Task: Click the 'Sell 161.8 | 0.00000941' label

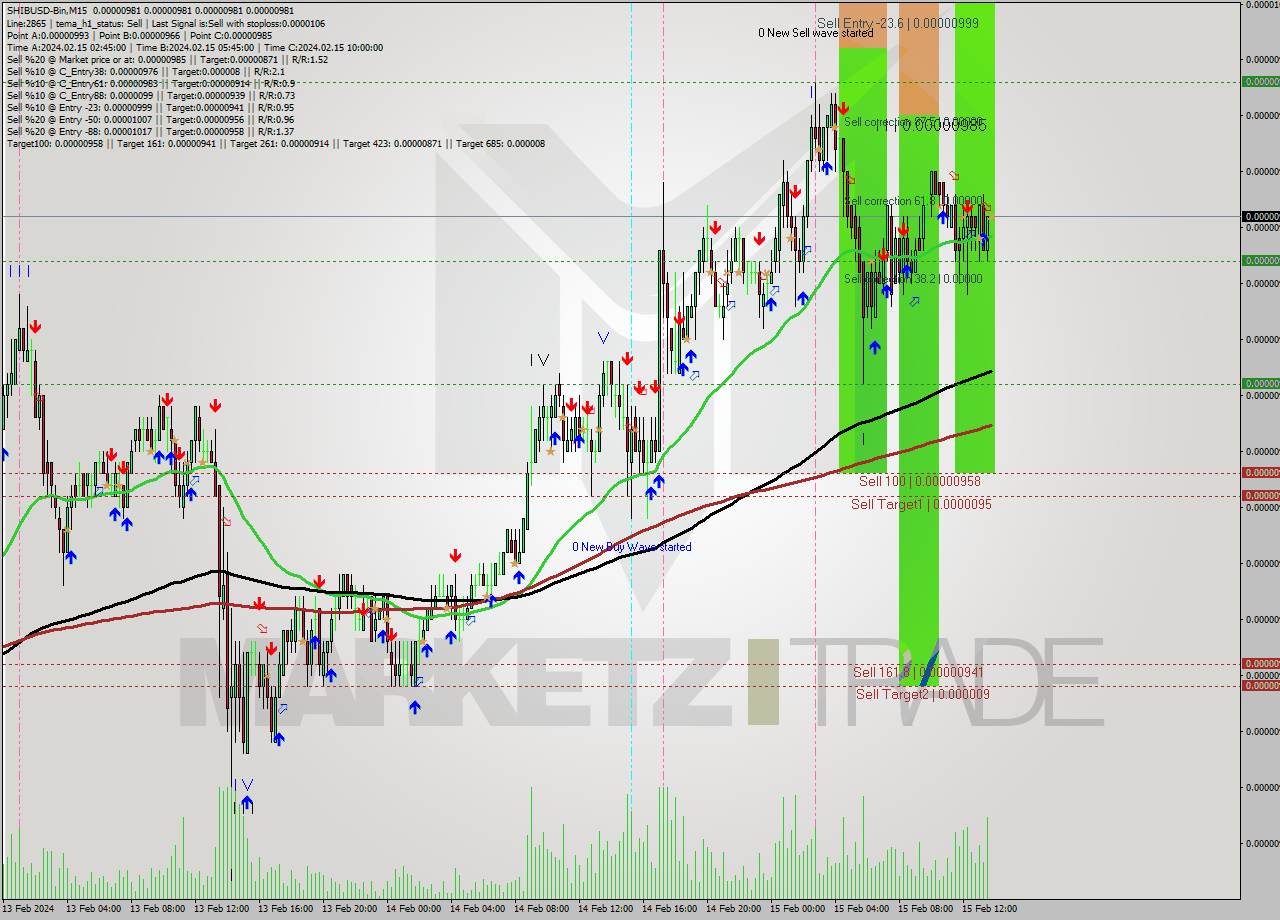Action: [918, 672]
